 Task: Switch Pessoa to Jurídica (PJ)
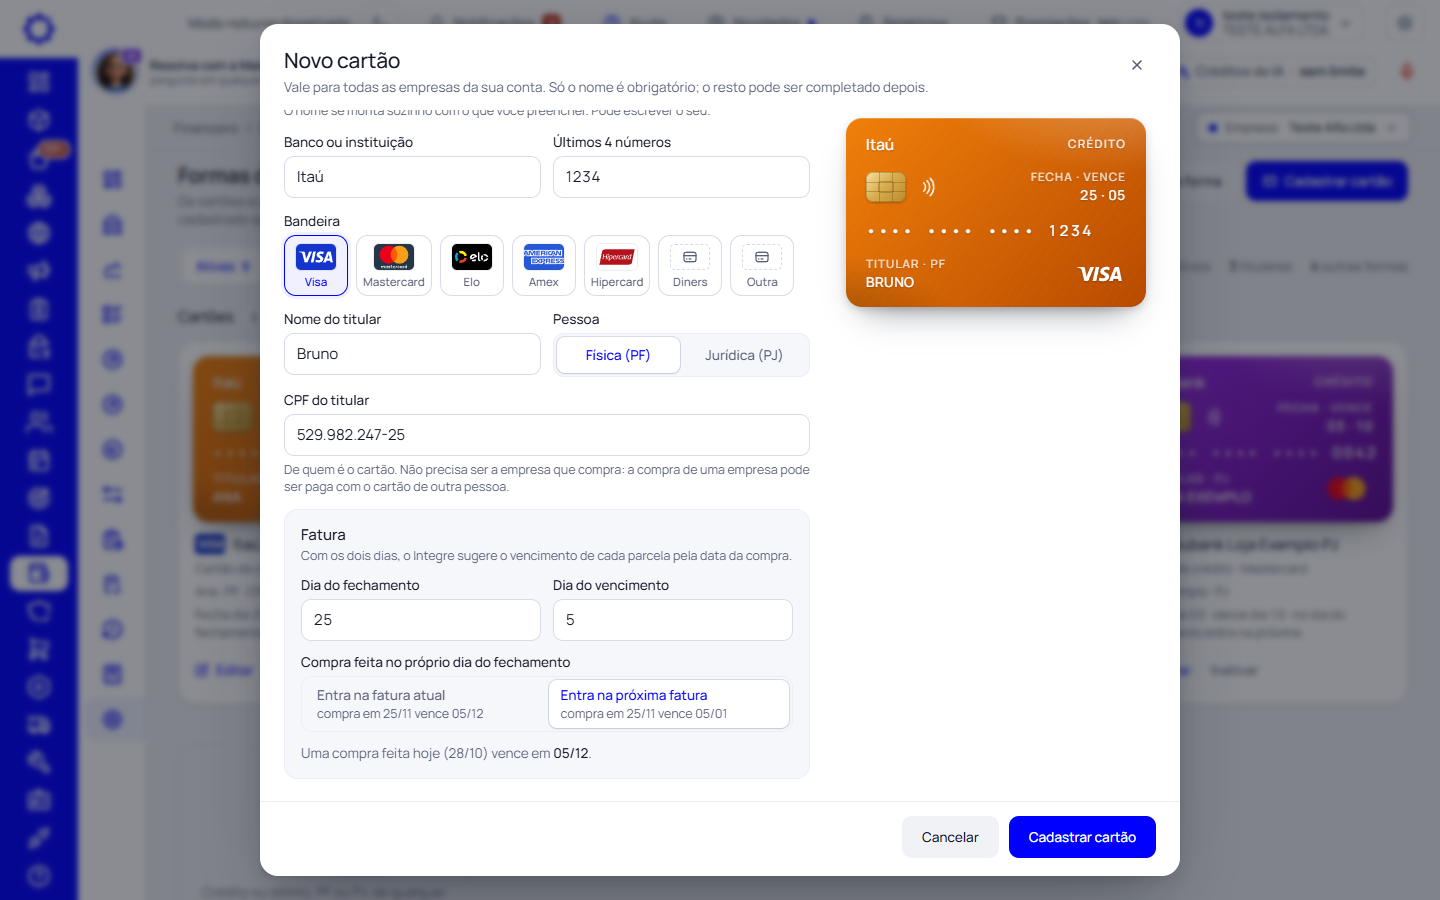tap(744, 355)
